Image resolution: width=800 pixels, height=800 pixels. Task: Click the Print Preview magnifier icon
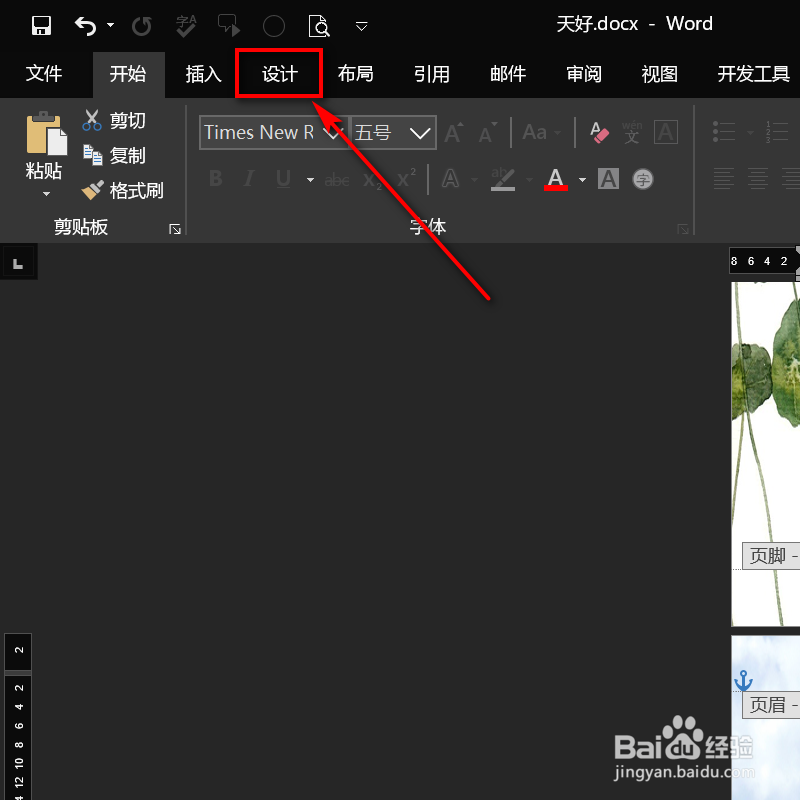[x=319, y=26]
